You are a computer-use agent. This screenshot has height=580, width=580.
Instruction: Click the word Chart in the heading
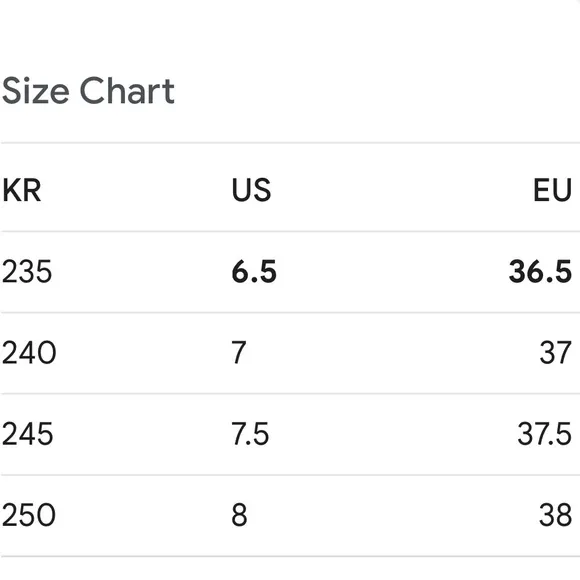click(127, 91)
